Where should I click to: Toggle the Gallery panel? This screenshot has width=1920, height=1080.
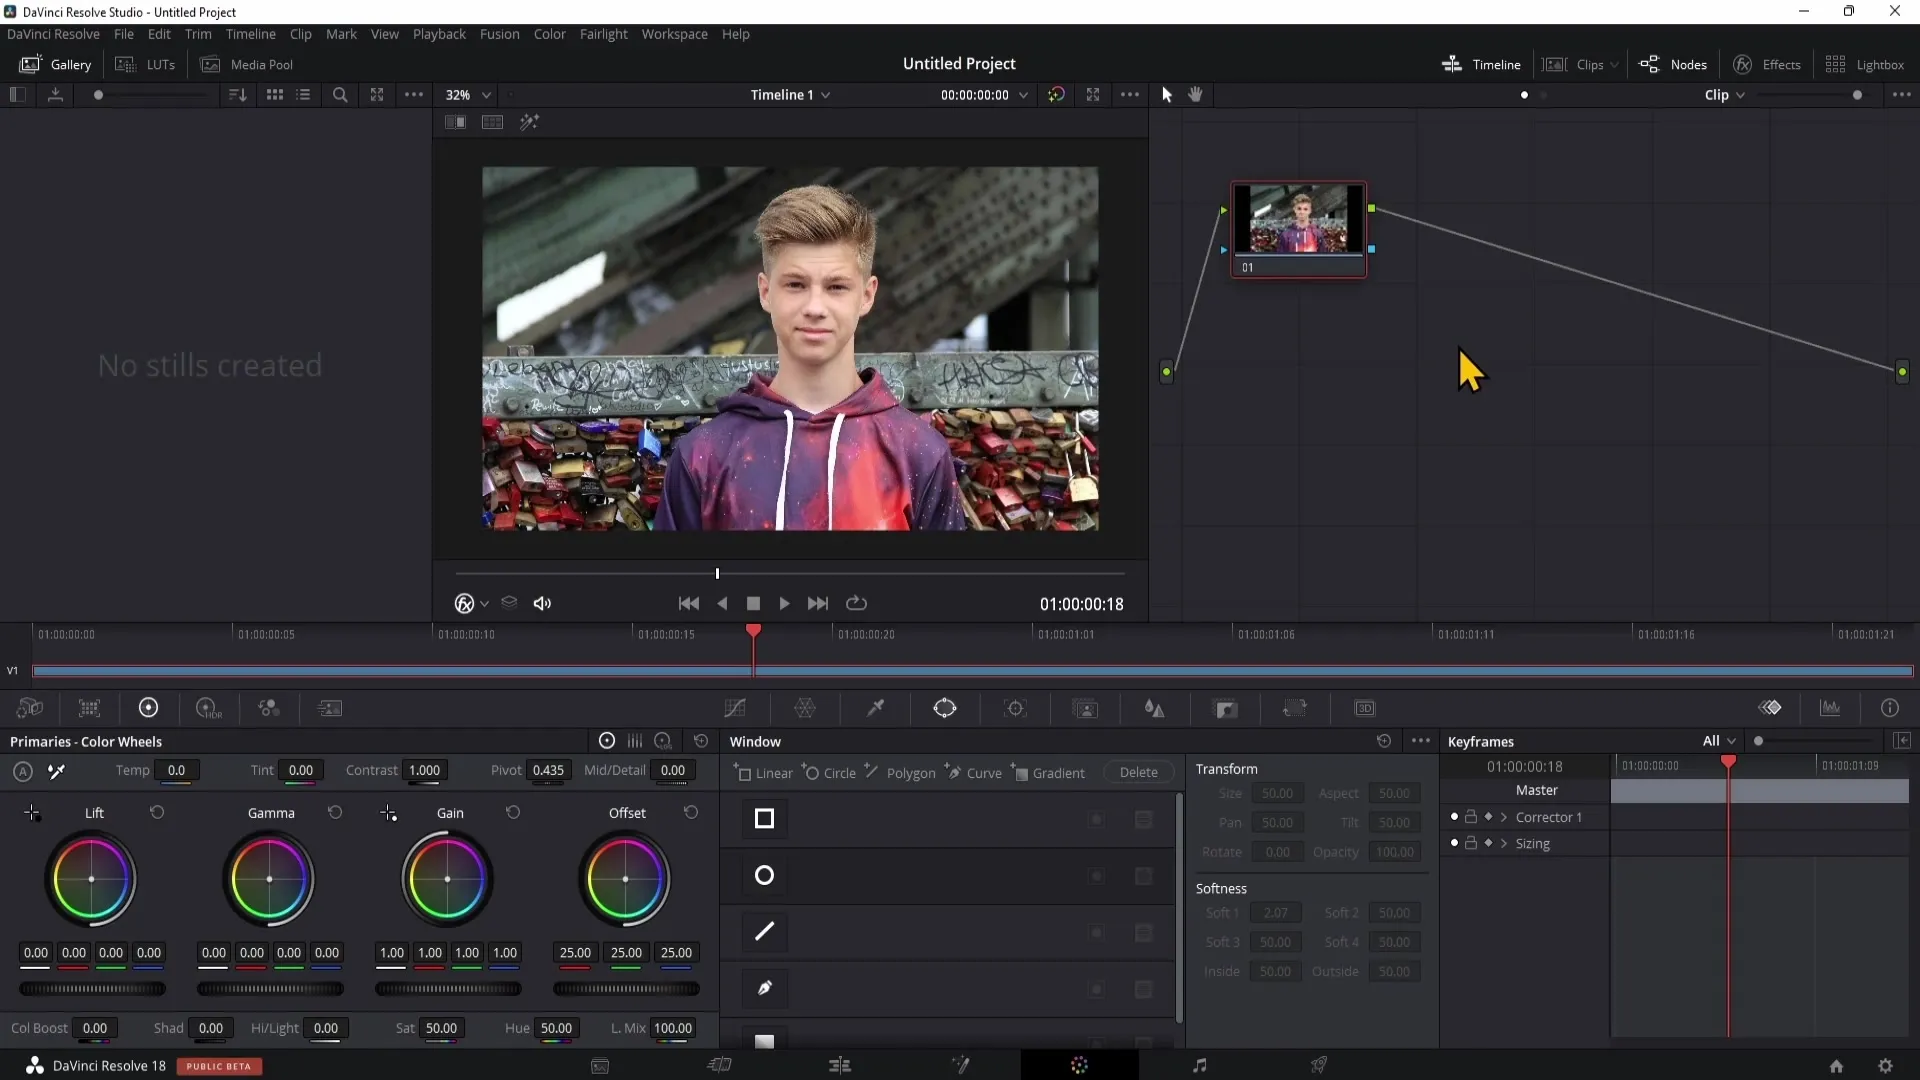(56, 64)
